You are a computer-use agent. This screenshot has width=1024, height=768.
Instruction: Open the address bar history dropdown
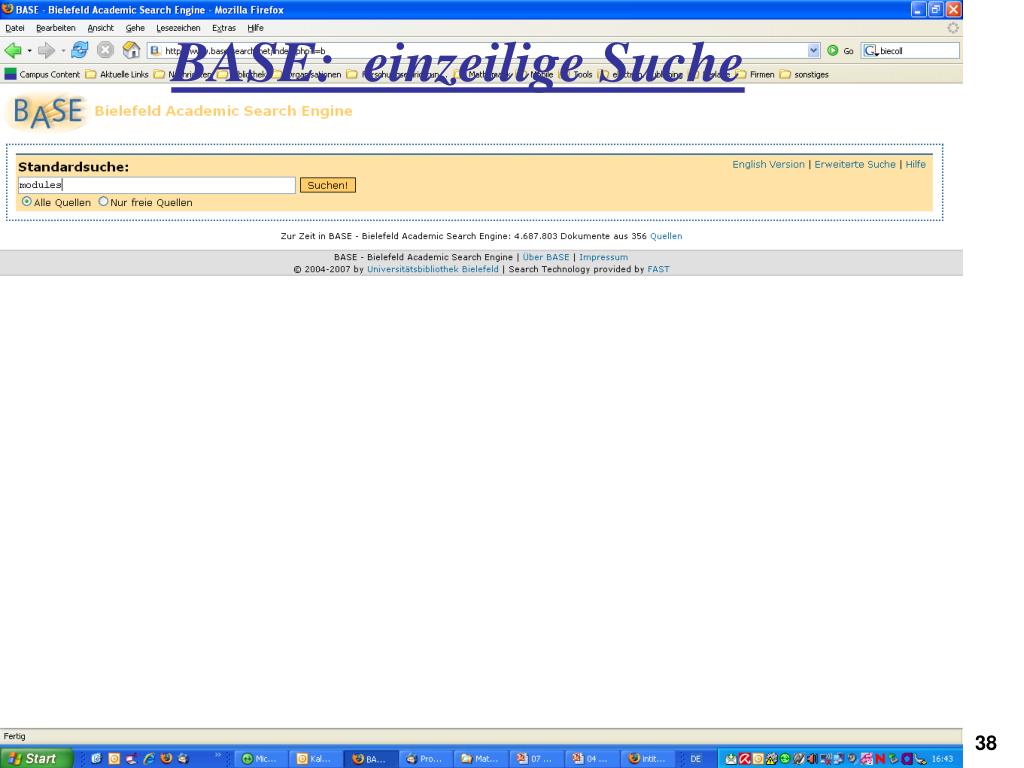pyautogui.click(x=813, y=50)
